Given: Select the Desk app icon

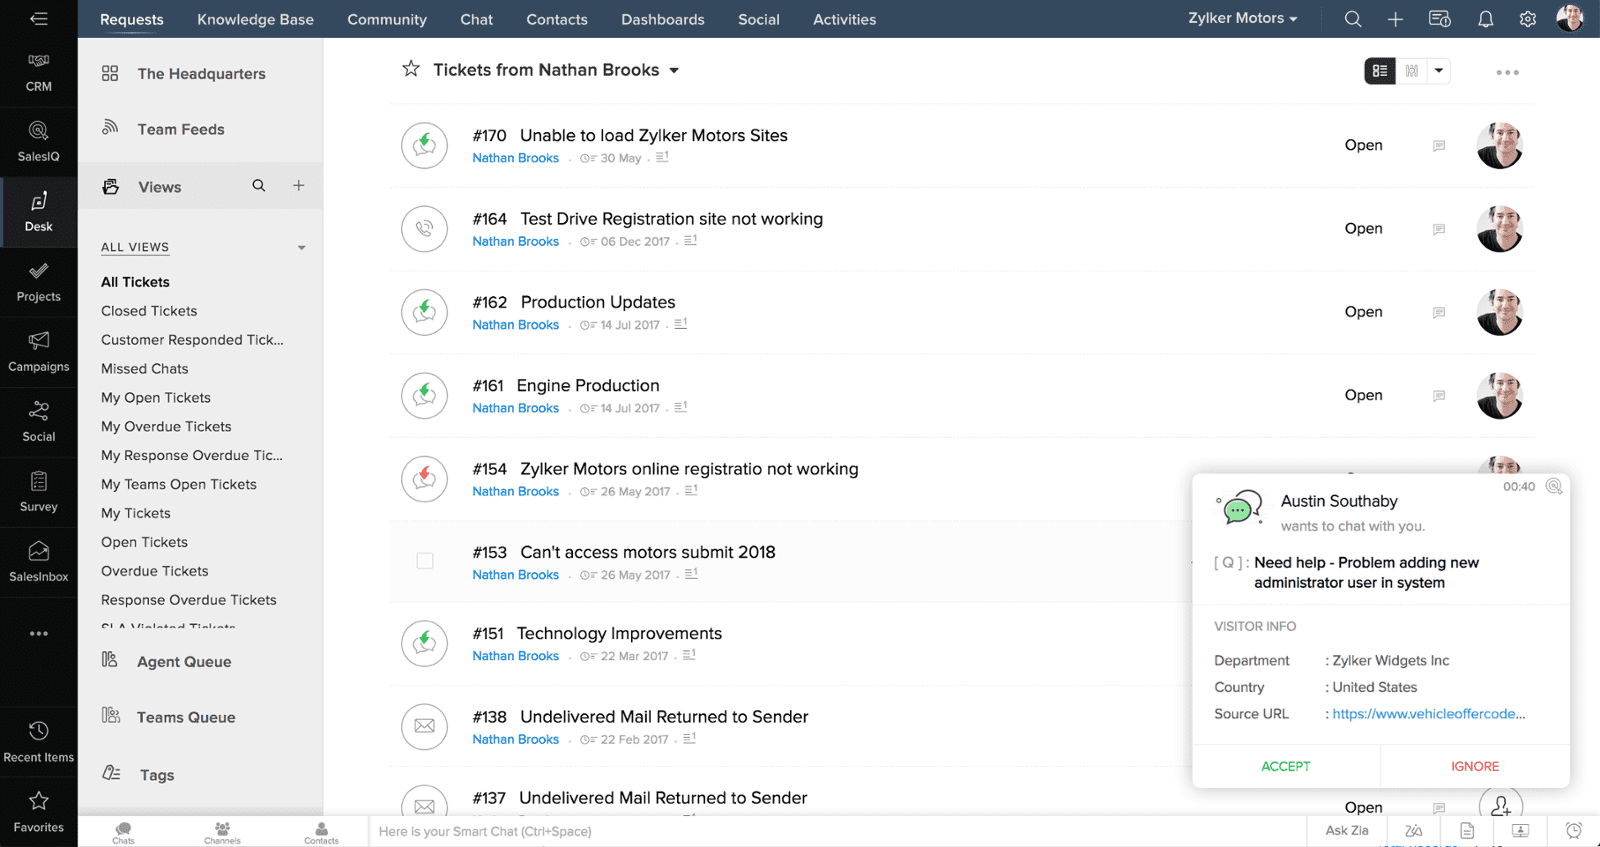Looking at the screenshot, I should coord(38,212).
